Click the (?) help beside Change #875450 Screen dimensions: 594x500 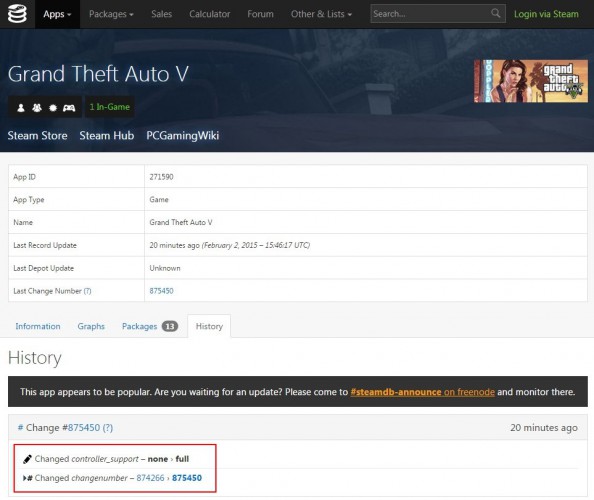tap(108, 428)
